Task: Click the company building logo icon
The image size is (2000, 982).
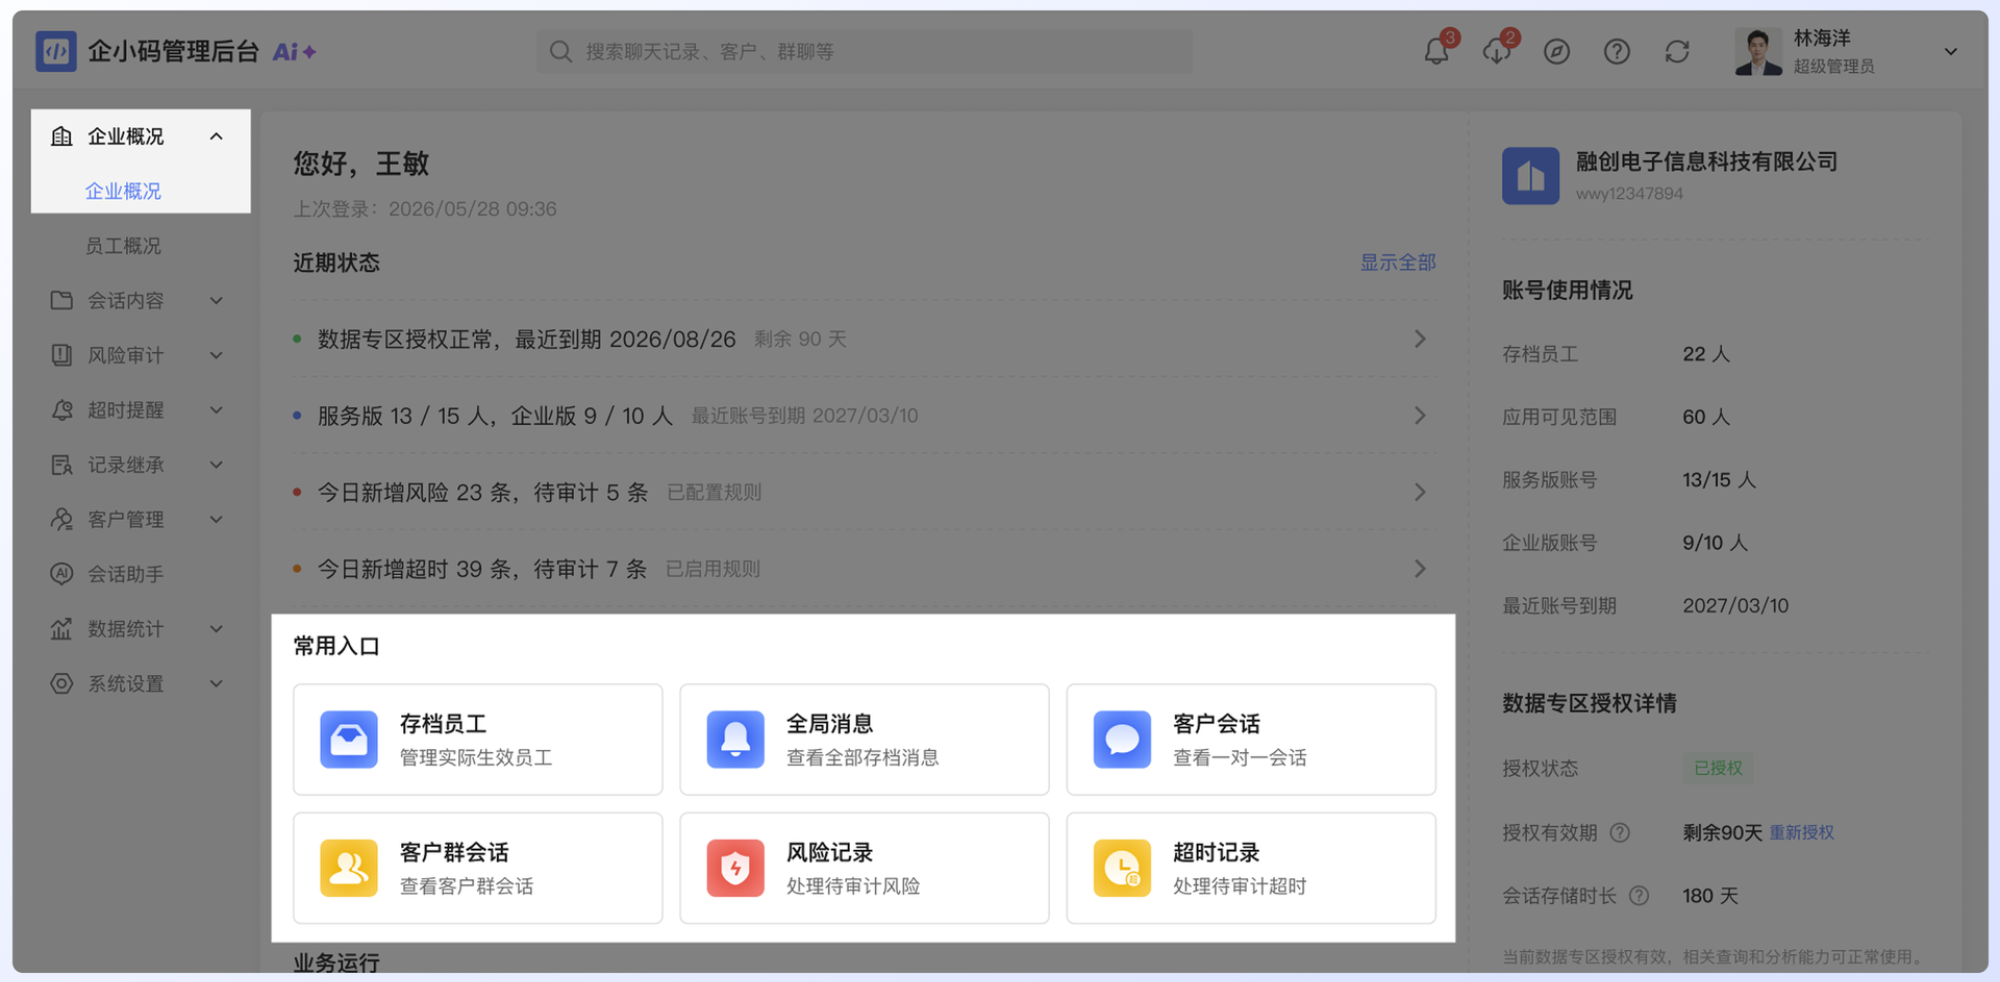Action: (x=1530, y=176)
